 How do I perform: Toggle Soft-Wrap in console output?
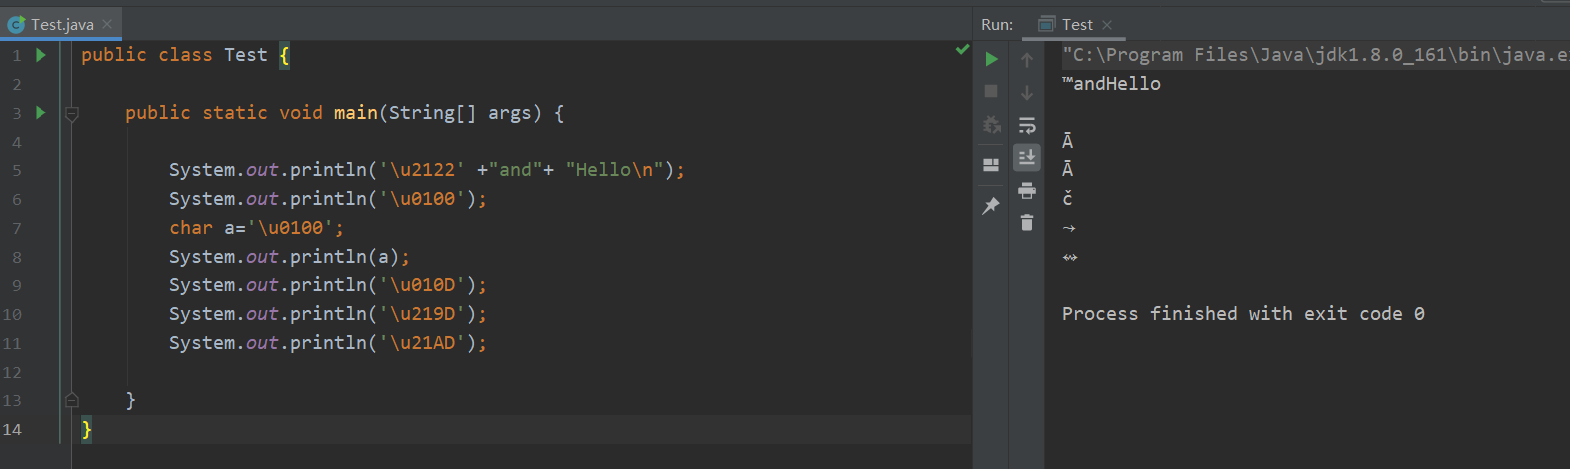pos(1027,125)
